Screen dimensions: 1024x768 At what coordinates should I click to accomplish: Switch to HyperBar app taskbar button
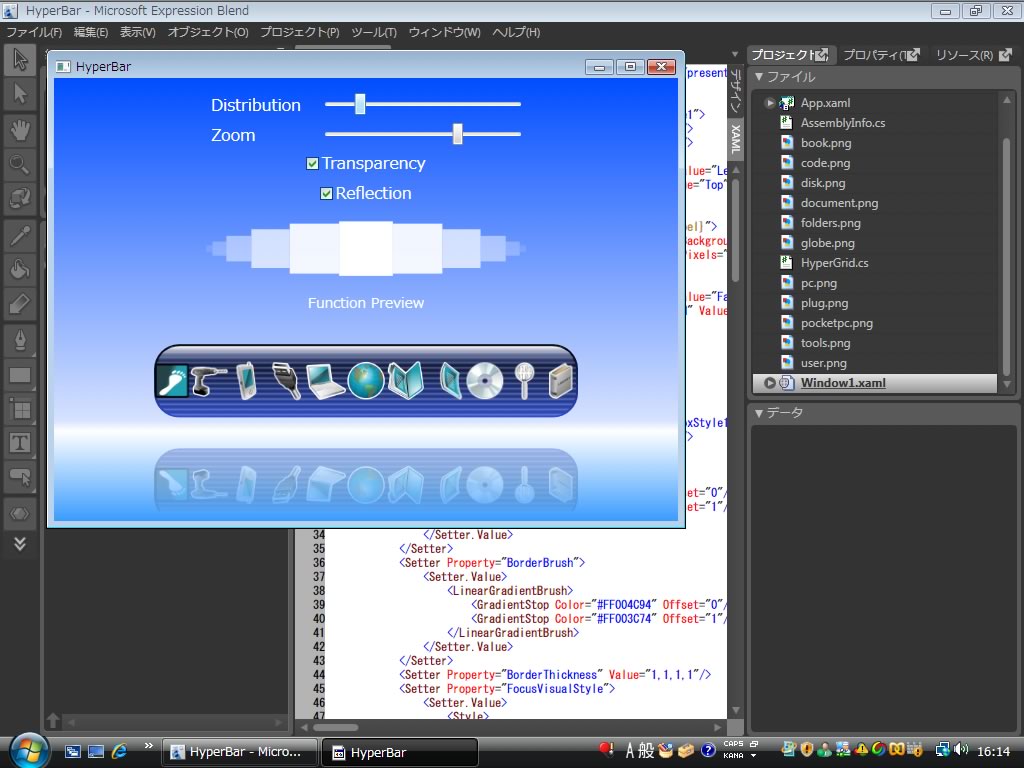pyautogui.click(x=400, y=752)
